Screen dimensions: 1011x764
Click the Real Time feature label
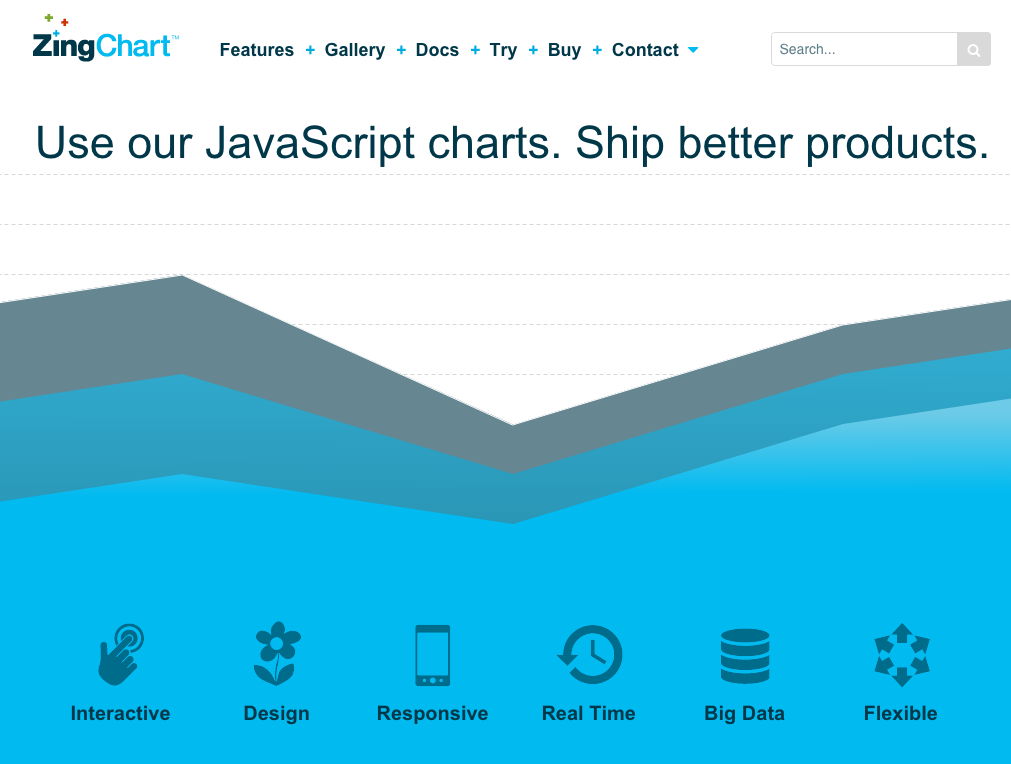[x=588, y=713]
